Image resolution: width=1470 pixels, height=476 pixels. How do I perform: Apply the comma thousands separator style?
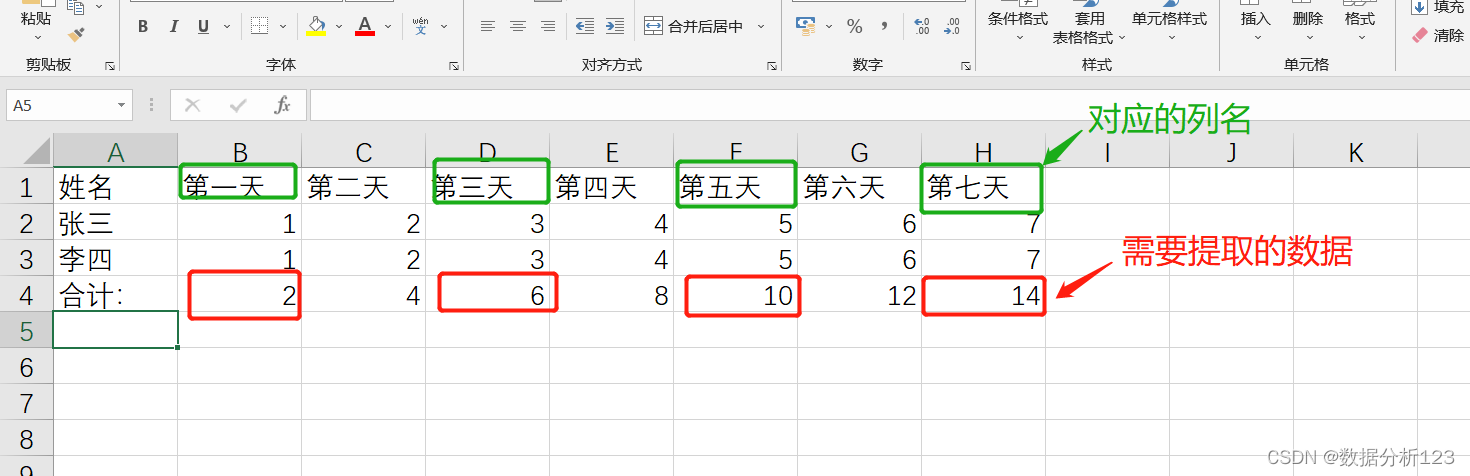click(885, 27)
